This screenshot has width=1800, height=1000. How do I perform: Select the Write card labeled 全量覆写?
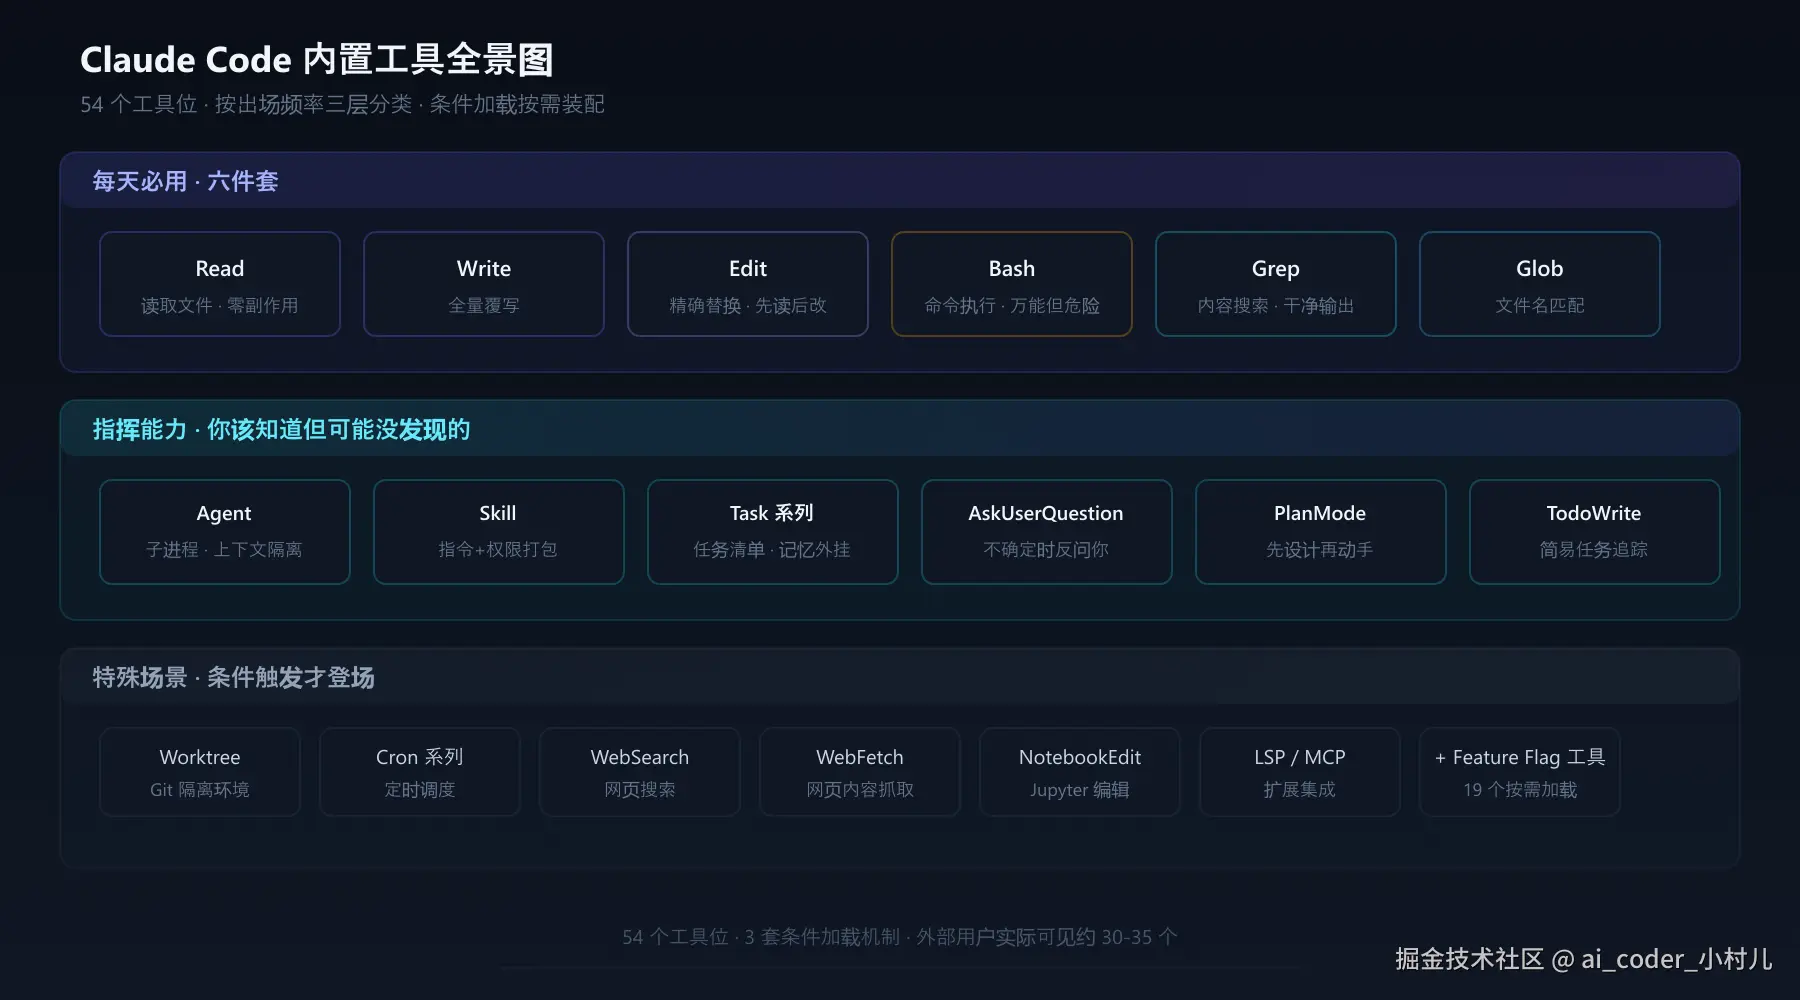(484, 284)
